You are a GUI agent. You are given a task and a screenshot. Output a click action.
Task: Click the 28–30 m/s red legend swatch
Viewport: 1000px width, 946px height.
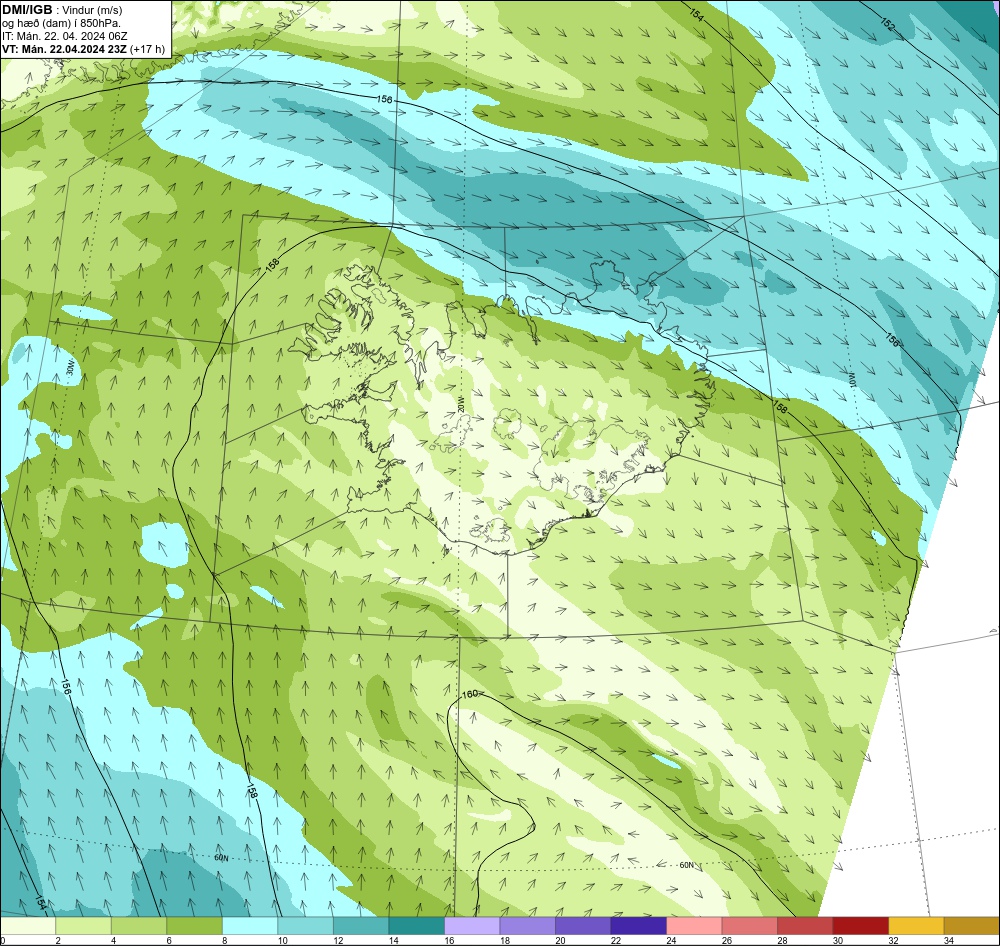[805, 926]
